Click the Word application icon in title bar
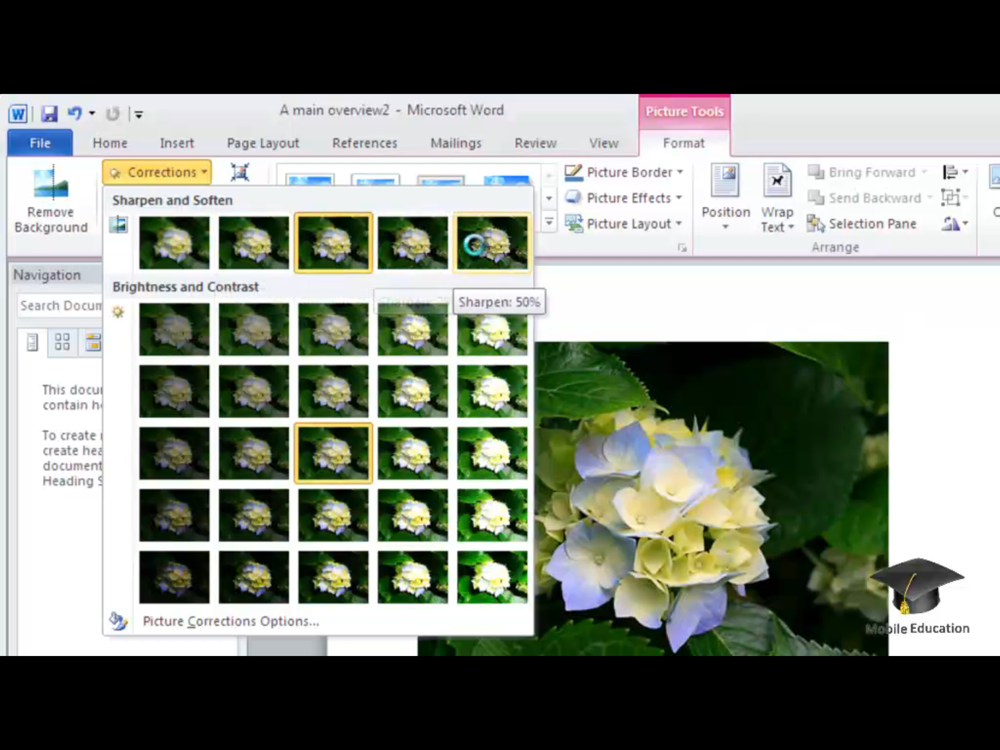Image resolution: width=1000 pixels, height=750 pixels. click(x=18, y=114)
